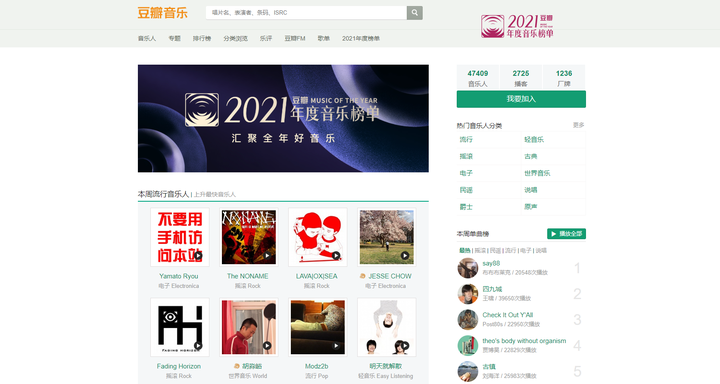Select the 古典 artist category
Viewport: 720px width, 384px height.
click(x=531, y=157)
